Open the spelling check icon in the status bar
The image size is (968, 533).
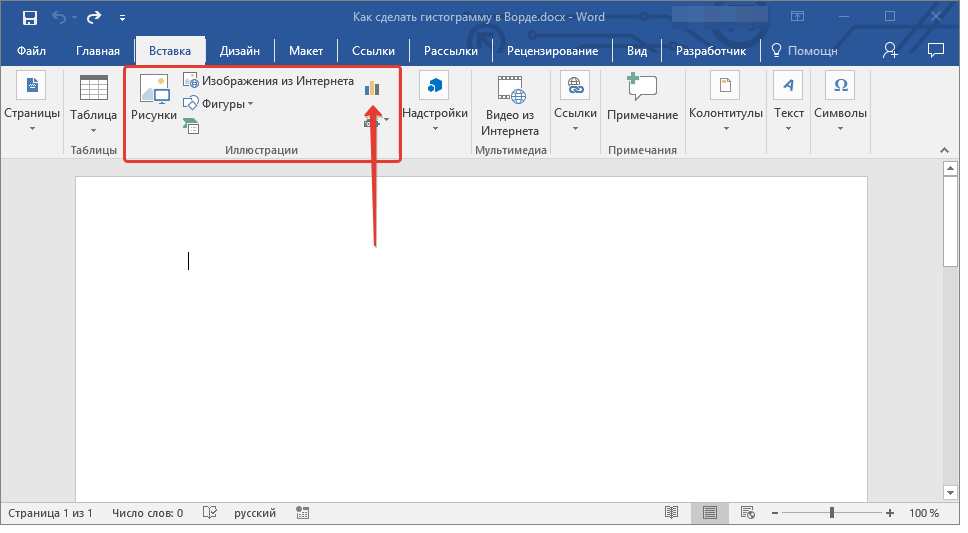(210, 513)
